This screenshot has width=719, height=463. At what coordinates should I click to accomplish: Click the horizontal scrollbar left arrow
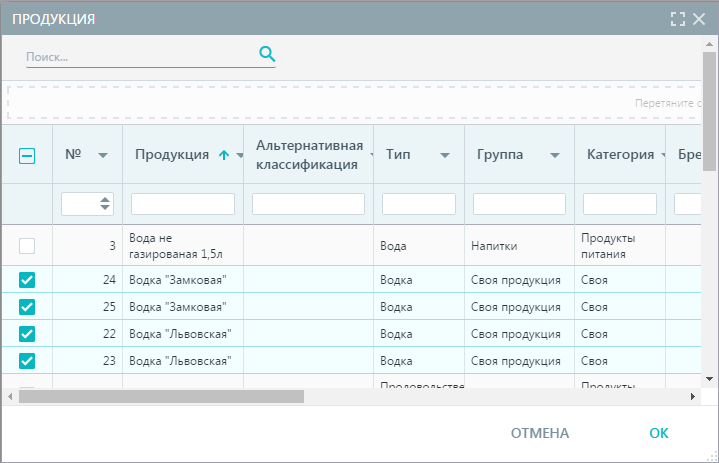[10, 397]
